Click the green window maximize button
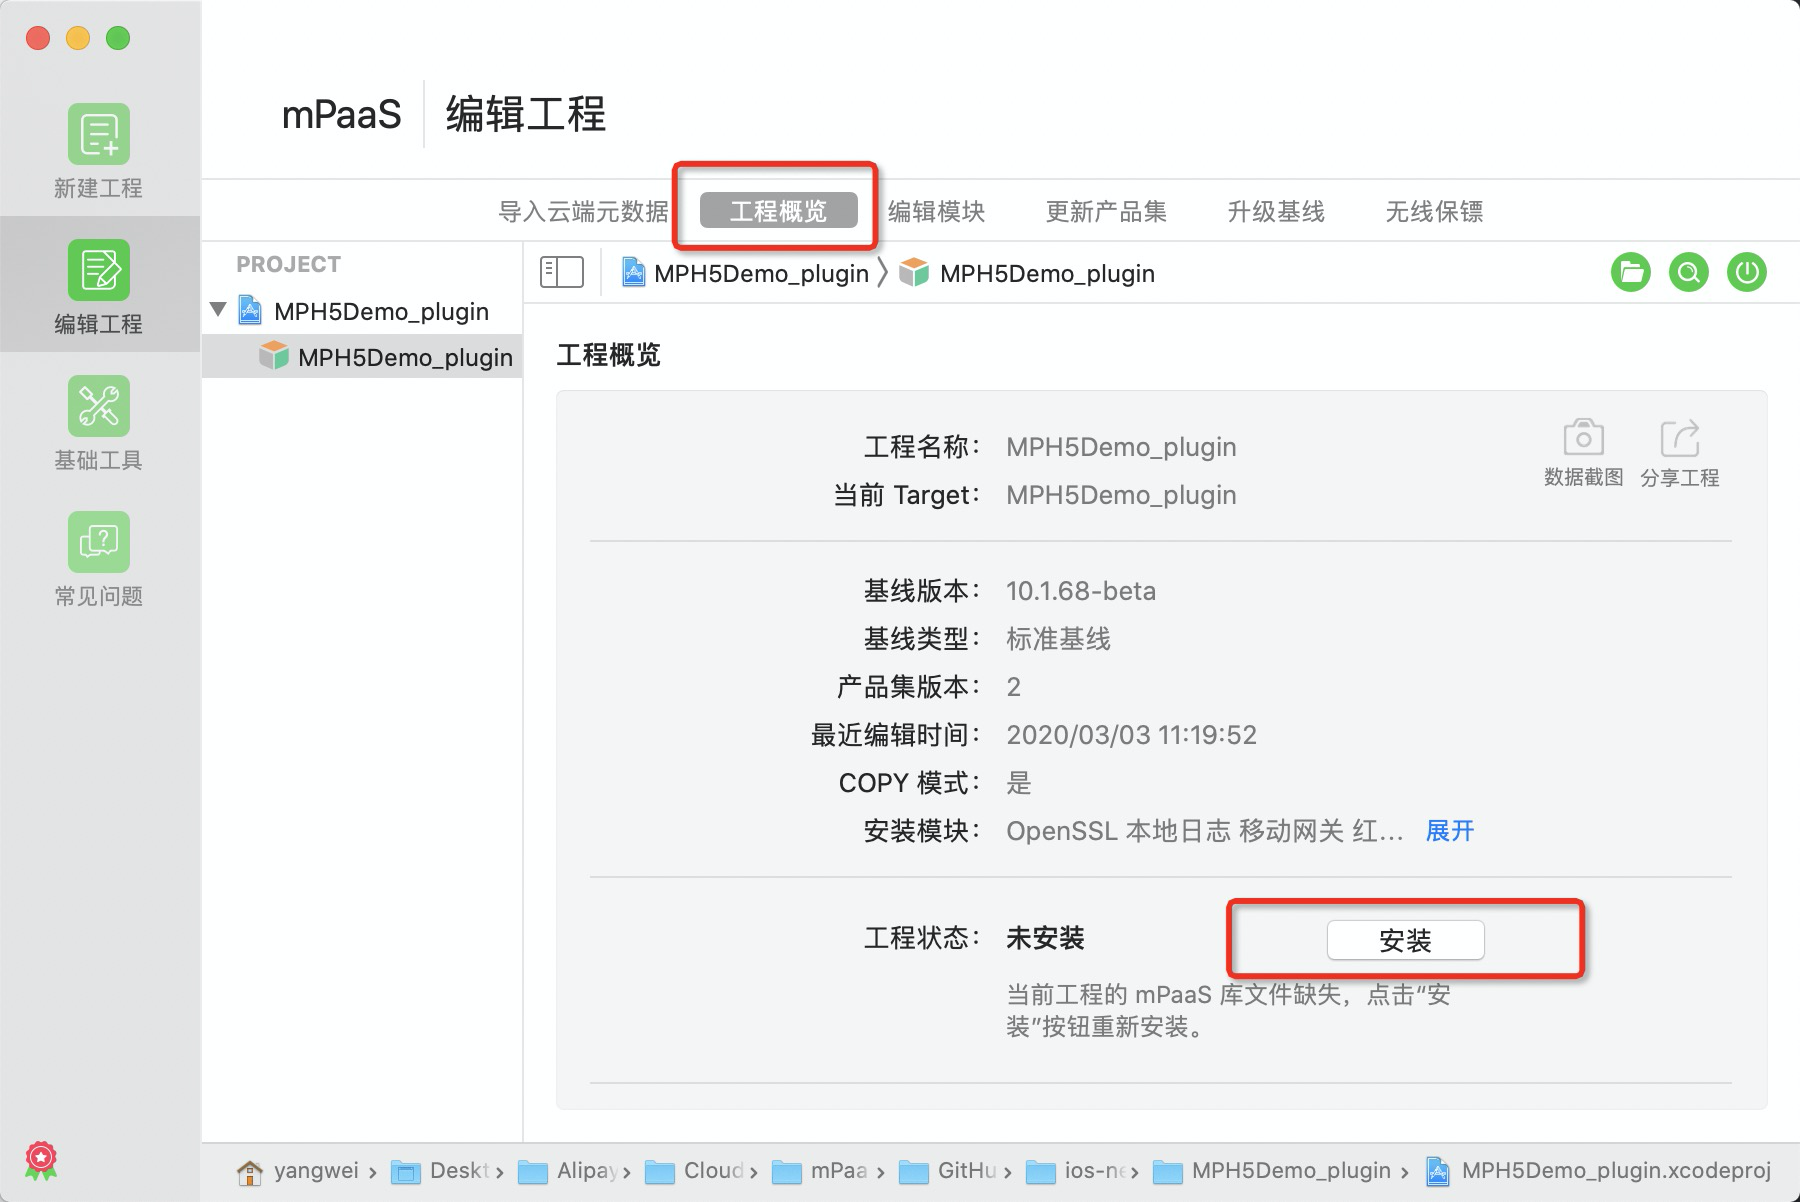Screen dimensions: 1800x1202 (x=118, y=38)
